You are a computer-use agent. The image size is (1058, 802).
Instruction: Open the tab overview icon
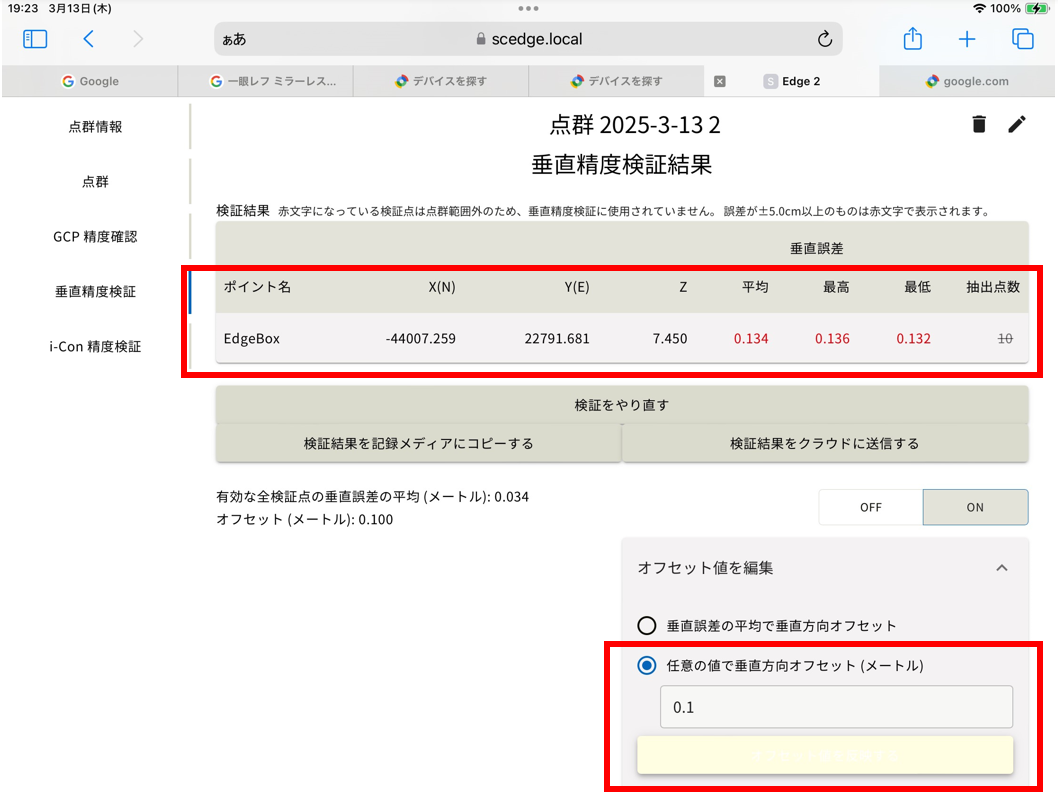click(1022, 39)
